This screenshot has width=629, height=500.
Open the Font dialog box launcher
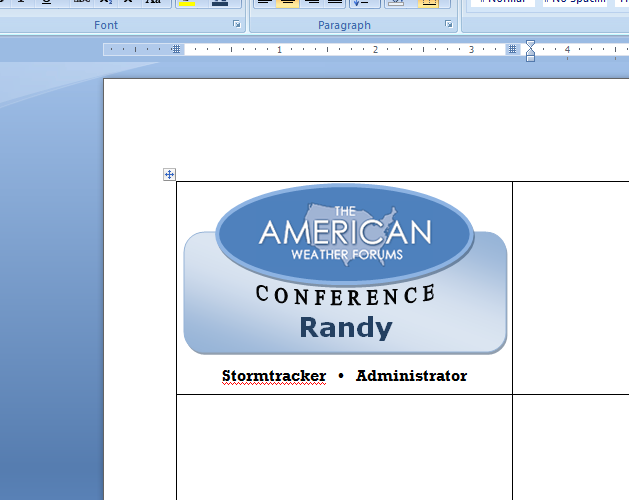(x=237, y=24)
